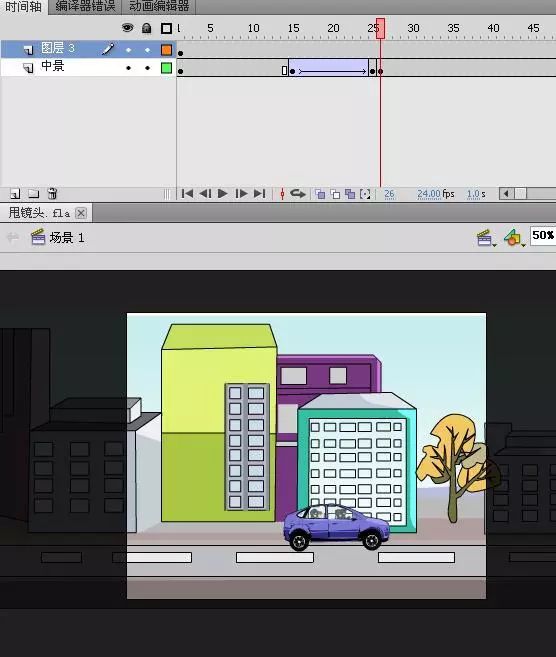The width and height of the screenshot is (556, 657).
Task: Open the Edit Scene dropdown
Action: pyautogui.click(x=486, y=238)
